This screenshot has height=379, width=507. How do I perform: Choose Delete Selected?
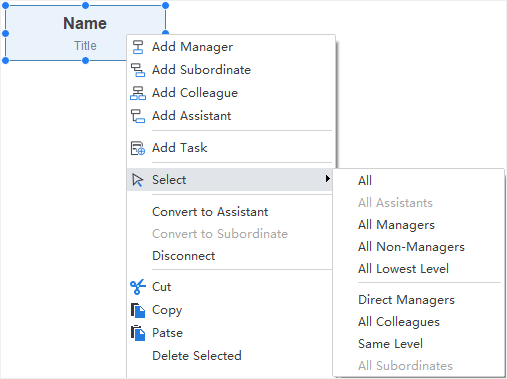pos(197,356)
